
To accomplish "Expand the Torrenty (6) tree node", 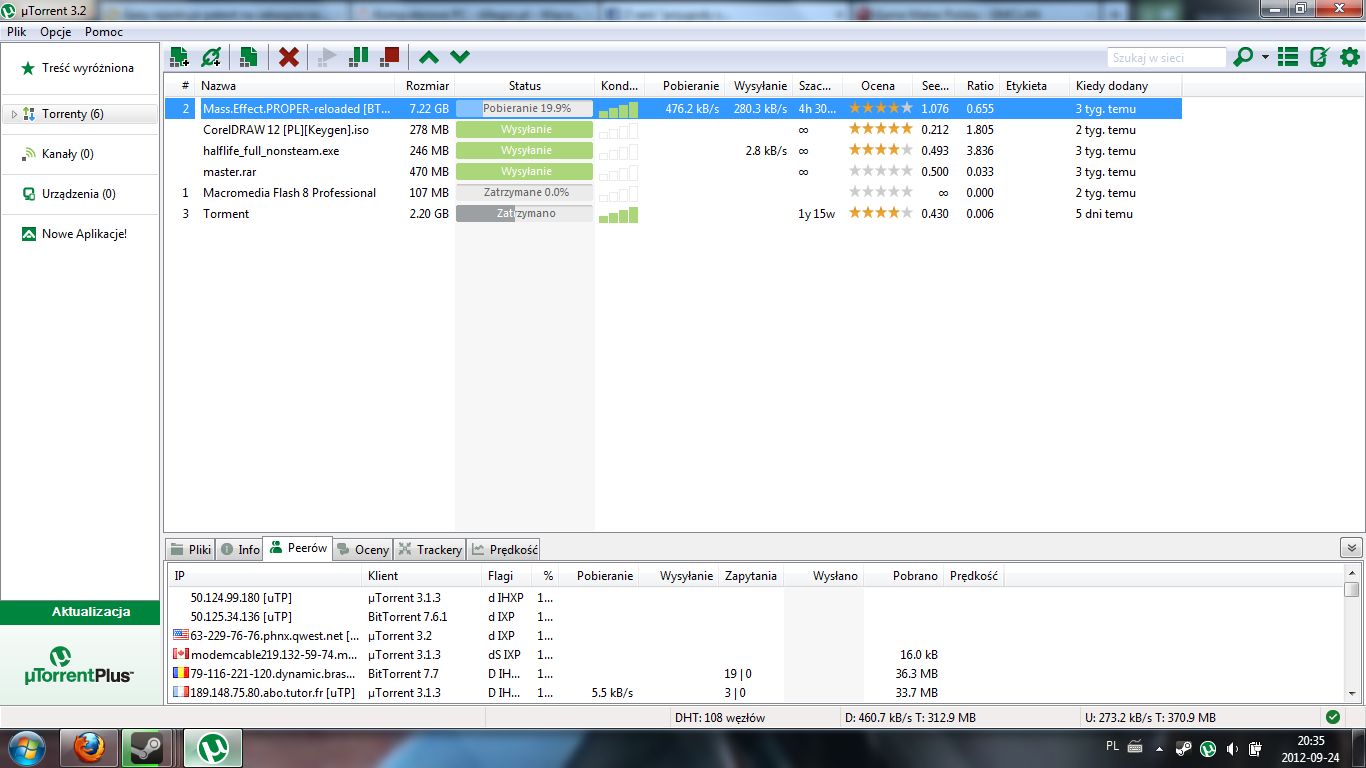I will (14, 115).
